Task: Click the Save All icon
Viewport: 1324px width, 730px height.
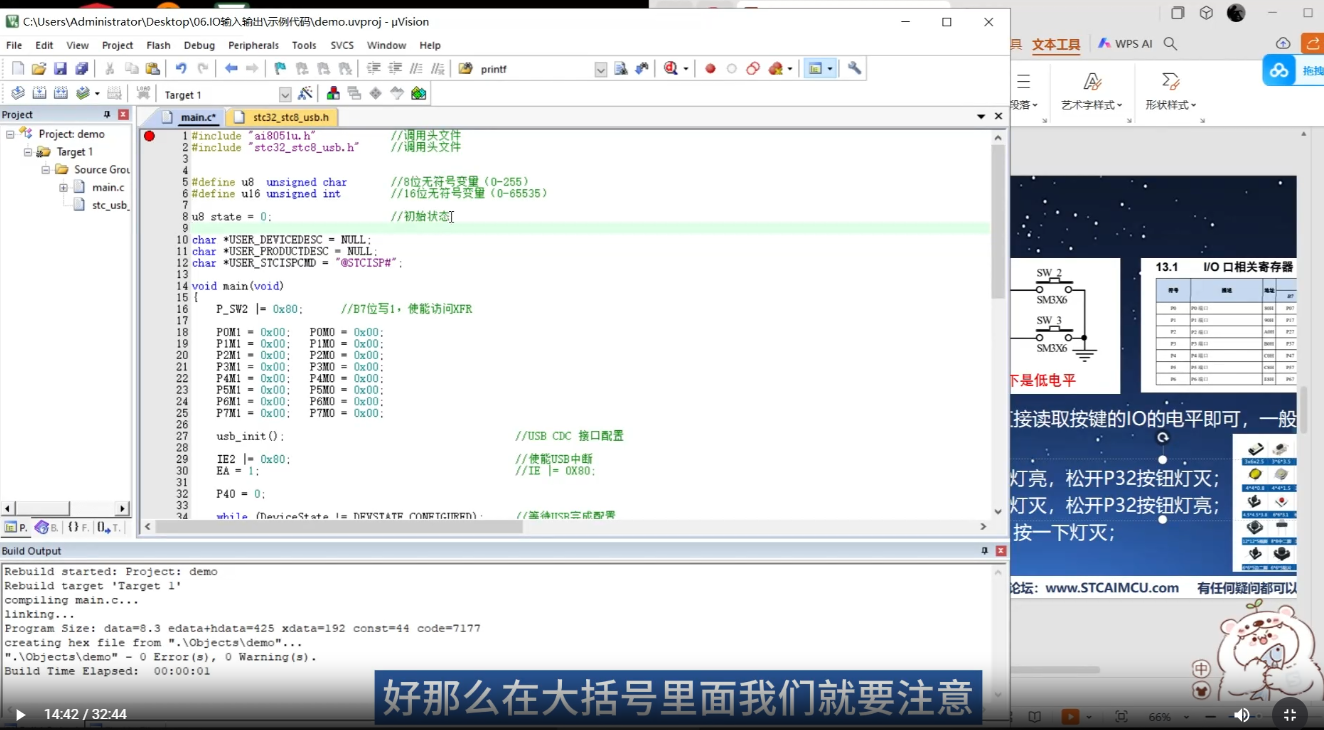Action: (x=82, y=69)
